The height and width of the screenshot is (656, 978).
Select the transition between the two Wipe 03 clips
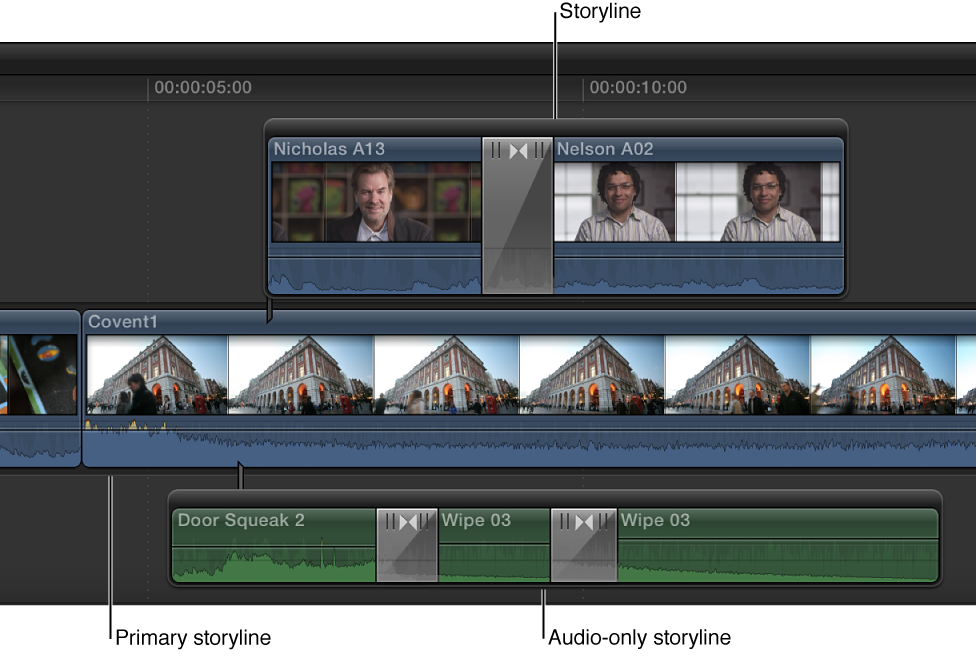584,546
